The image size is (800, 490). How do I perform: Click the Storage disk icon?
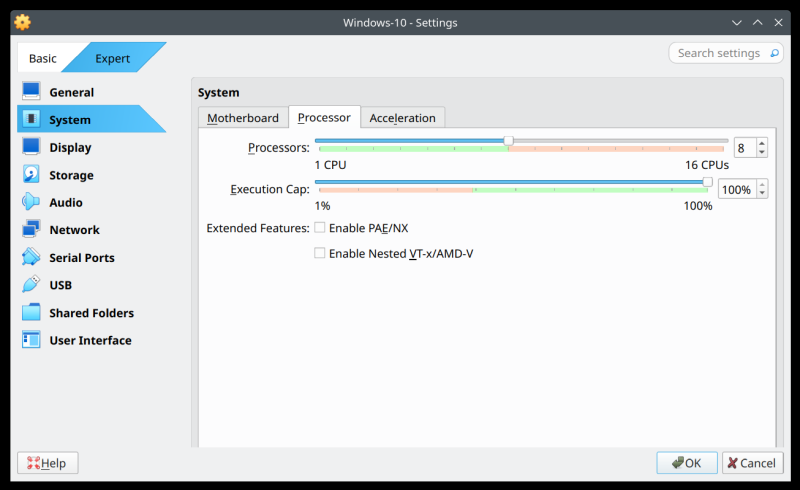31,174
